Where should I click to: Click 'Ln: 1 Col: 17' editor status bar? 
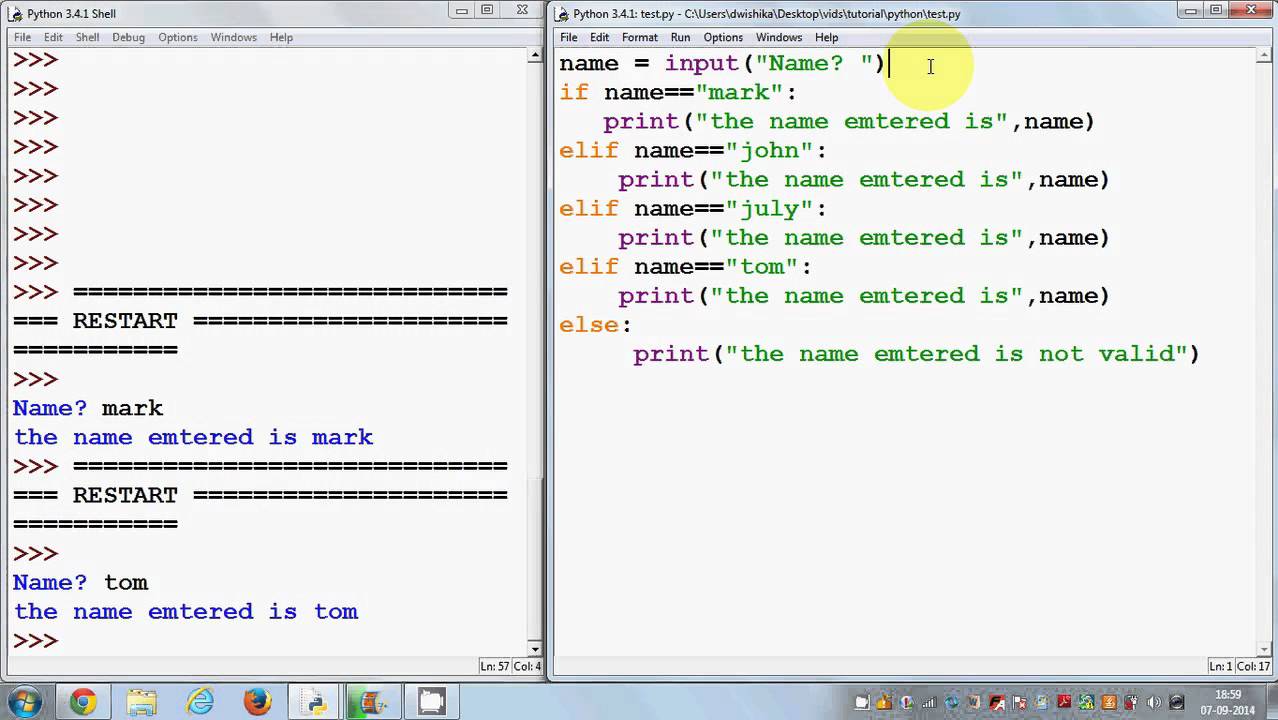1239,666
